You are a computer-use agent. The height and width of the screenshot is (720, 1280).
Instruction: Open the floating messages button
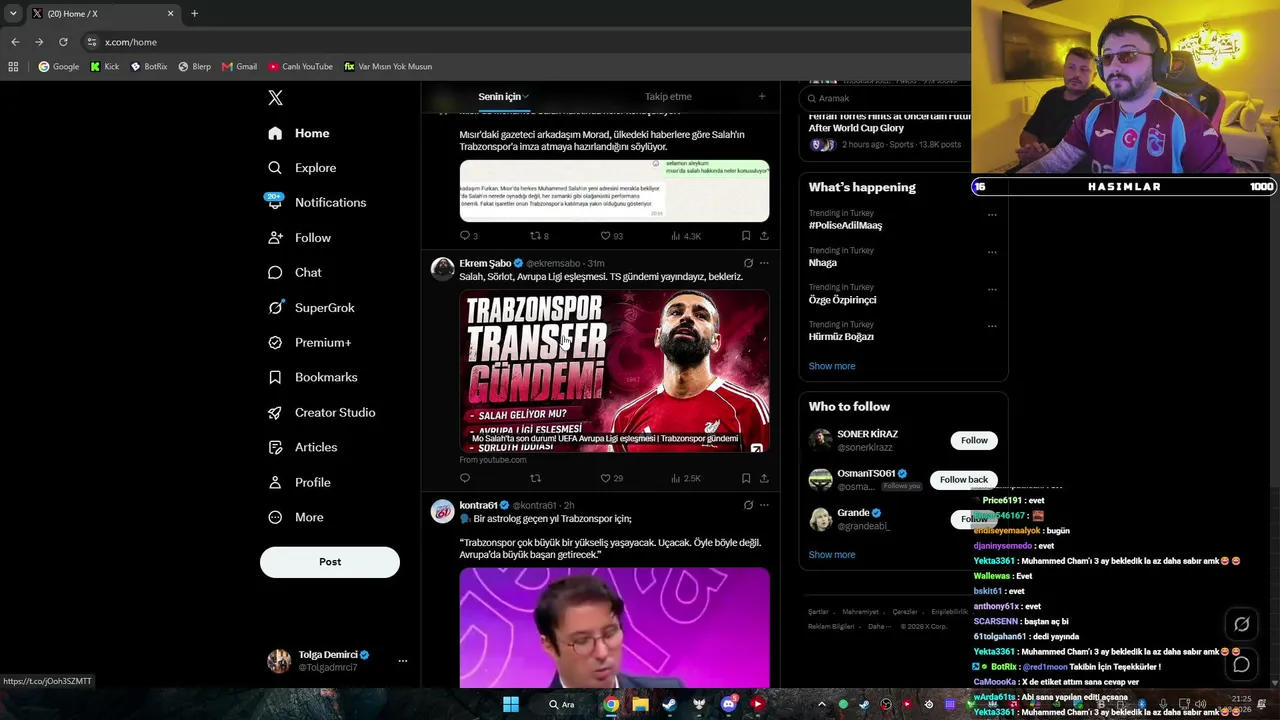tap(1241, 664)
